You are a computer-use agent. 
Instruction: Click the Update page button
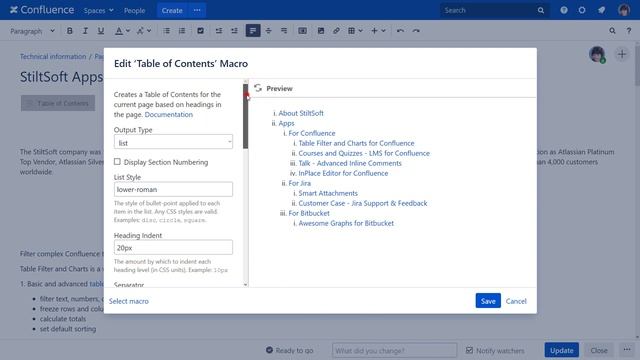(562, 350)
